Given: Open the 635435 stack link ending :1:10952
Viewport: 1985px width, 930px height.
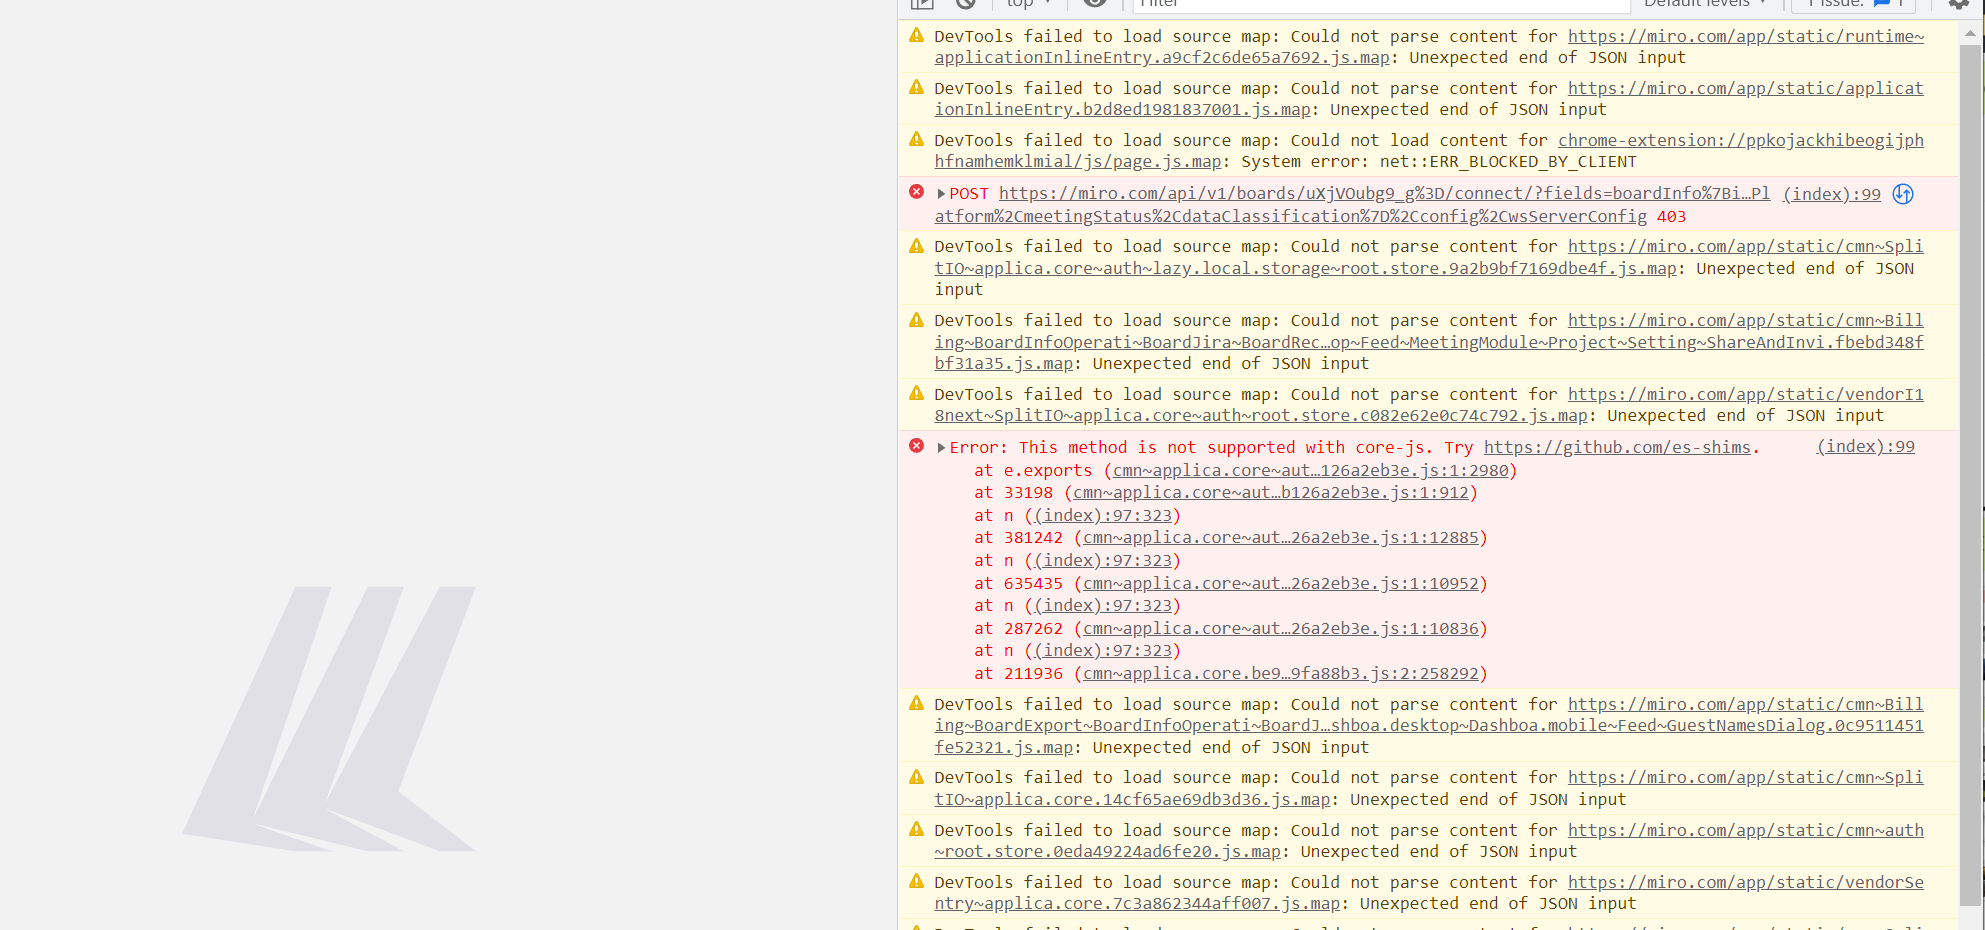Looking at the screenshot, I should (1281, 584).
